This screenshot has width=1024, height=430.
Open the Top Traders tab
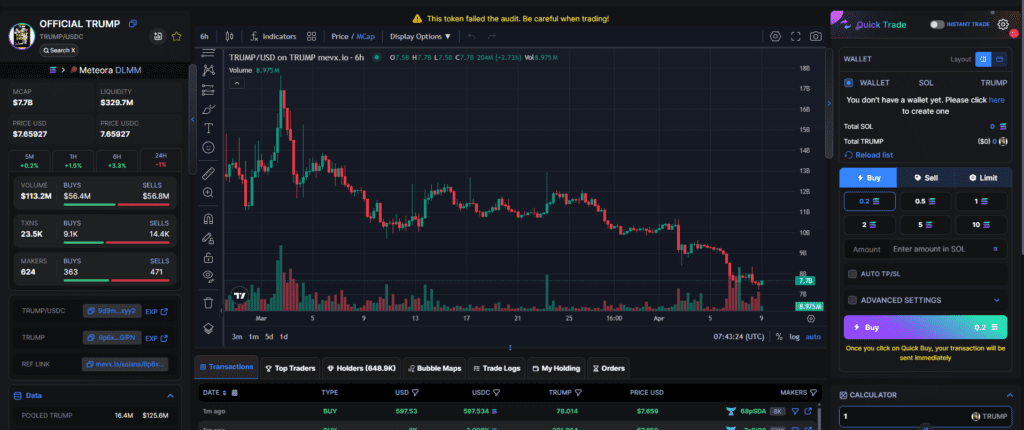(x=290, y=368)
